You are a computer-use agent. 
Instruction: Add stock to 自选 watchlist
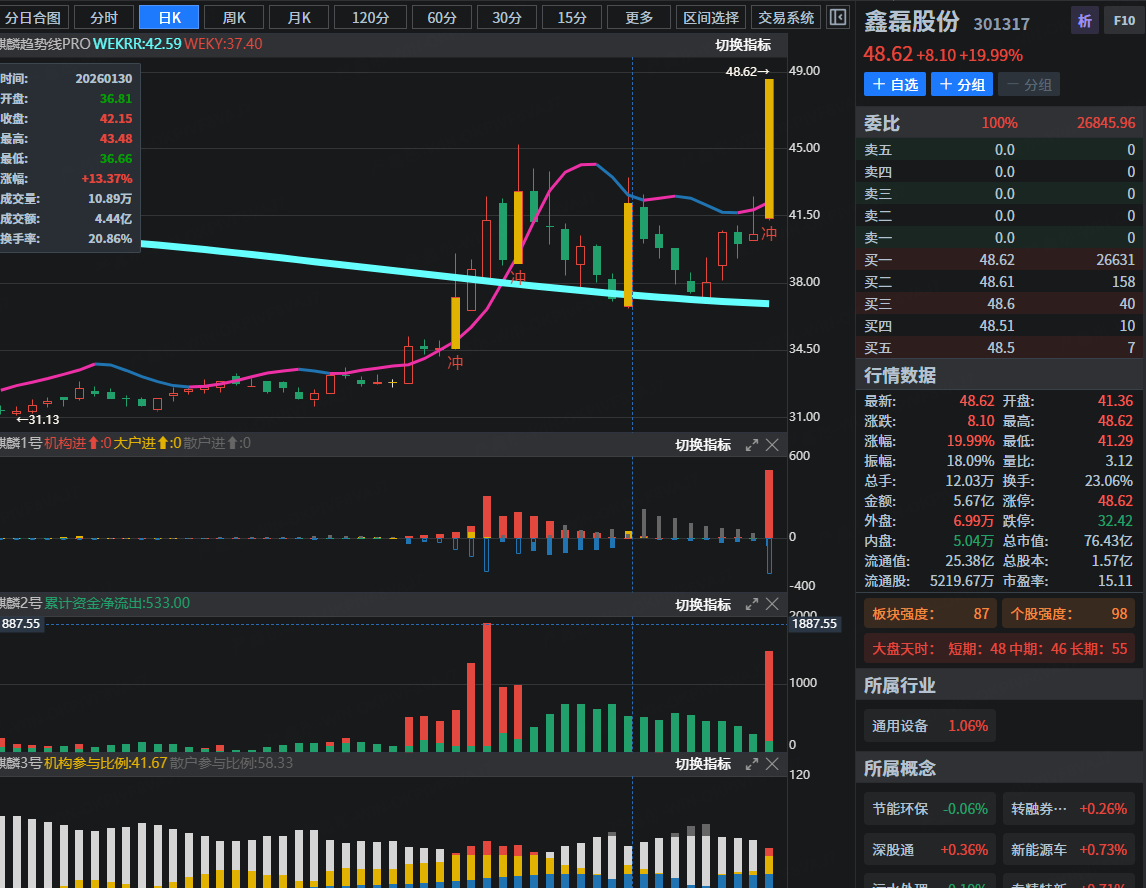point(895,85)
